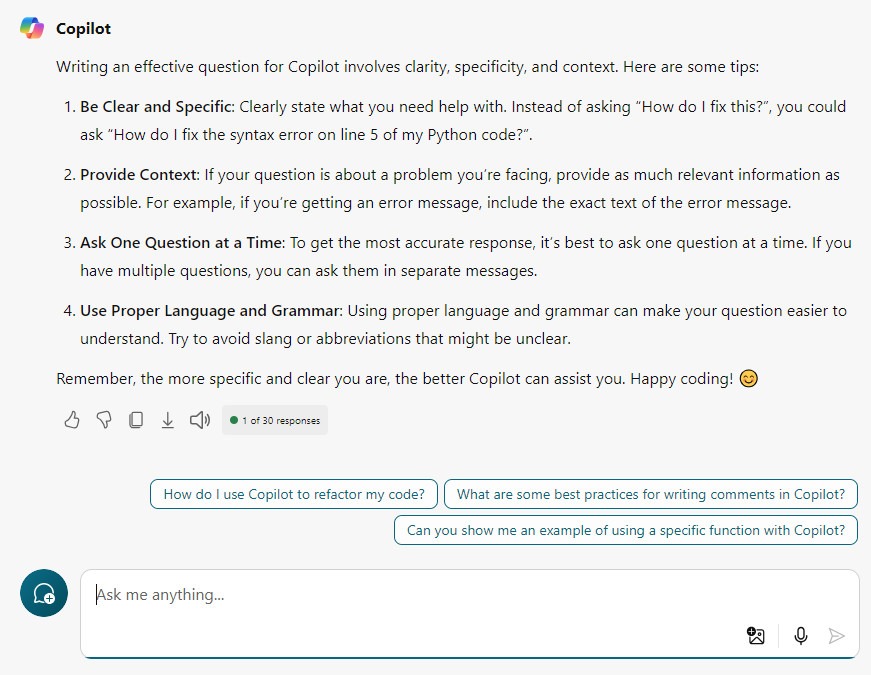The image size is (871, 675).
Task: Read the response aloud with speaker icon
Action: pyautogui.click(x=200, y=420)
